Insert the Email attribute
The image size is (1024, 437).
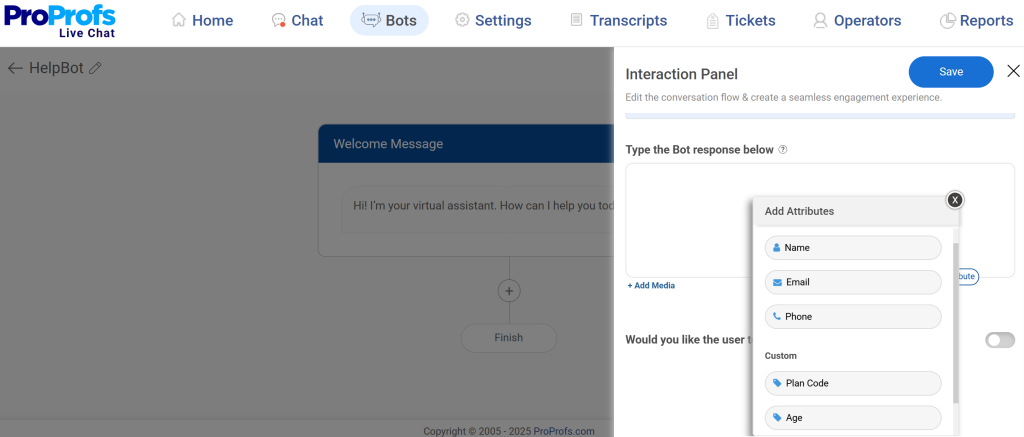point(853,282)
